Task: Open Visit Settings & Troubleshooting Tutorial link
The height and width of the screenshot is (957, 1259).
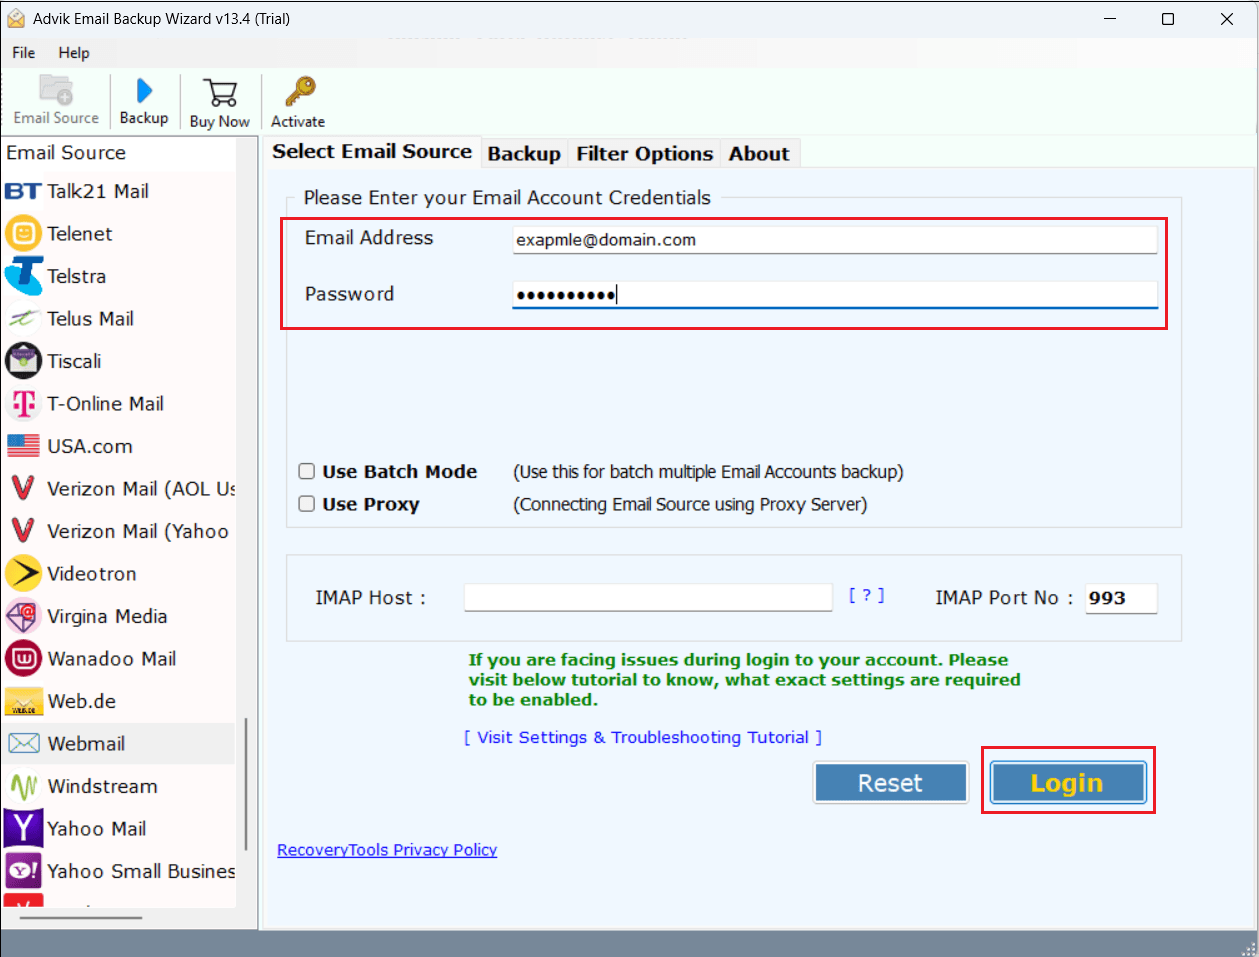Action: click(643, 737)
